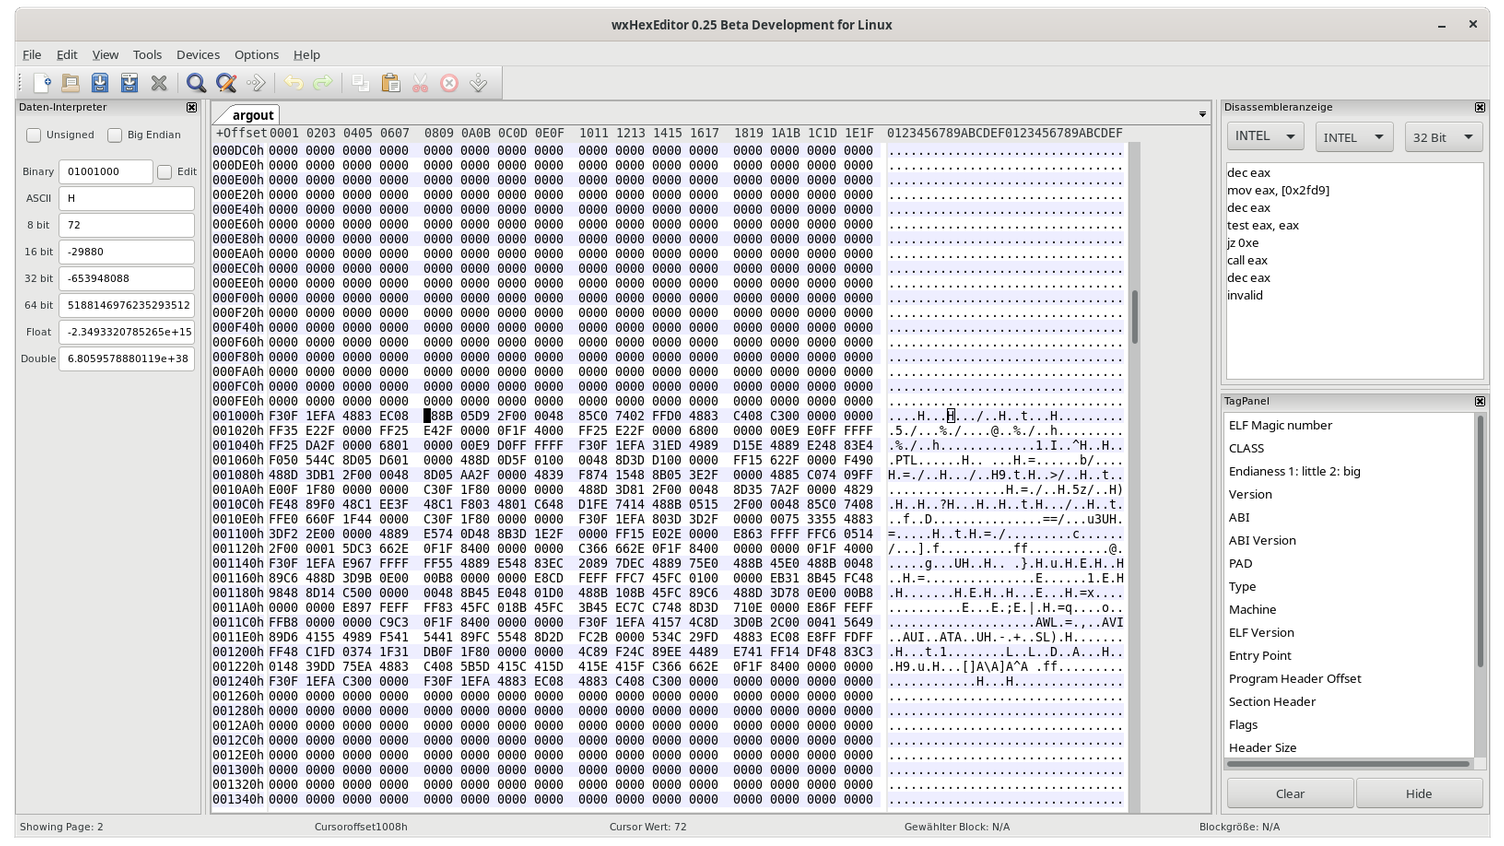Select the Save As toolbar icon
The width and height of the screenshot is (1504, 846).
point(129,83)
